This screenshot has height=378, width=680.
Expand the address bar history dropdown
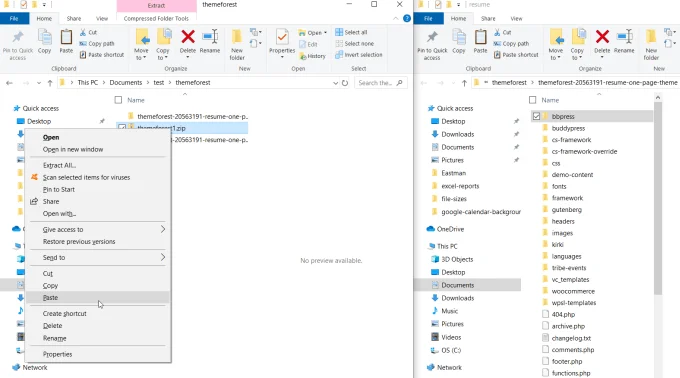pyautogui.click(x=335, y=83)
